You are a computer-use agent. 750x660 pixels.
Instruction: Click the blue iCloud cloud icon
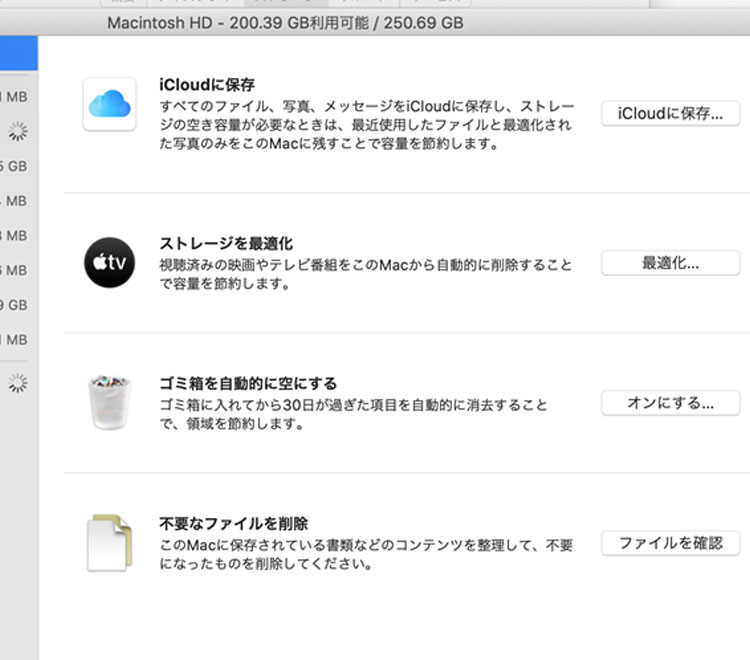tap(109, 104)
